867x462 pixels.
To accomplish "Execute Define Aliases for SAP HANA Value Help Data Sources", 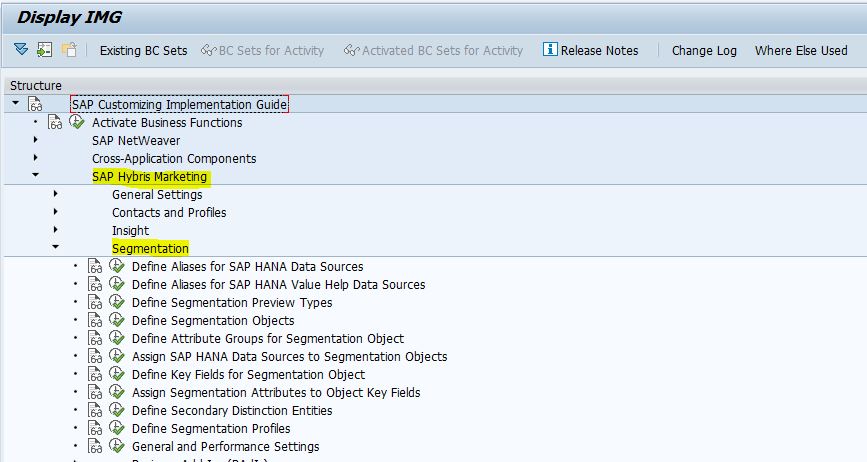I will (117, 284).
